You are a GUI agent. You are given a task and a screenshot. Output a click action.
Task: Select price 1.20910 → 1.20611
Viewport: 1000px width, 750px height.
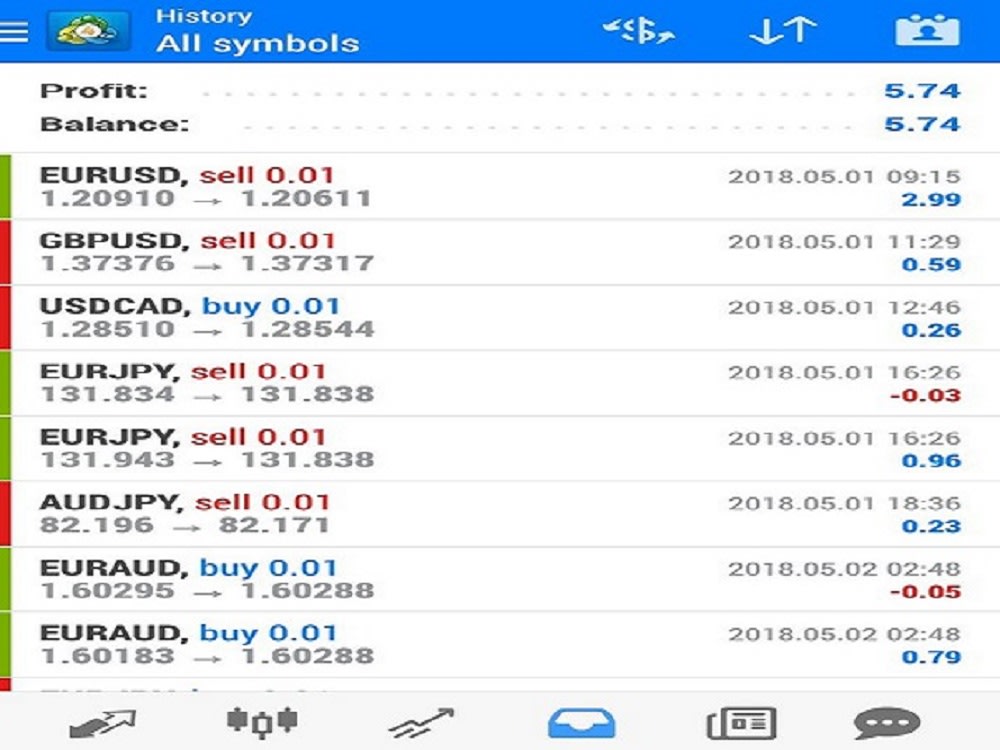206,198
